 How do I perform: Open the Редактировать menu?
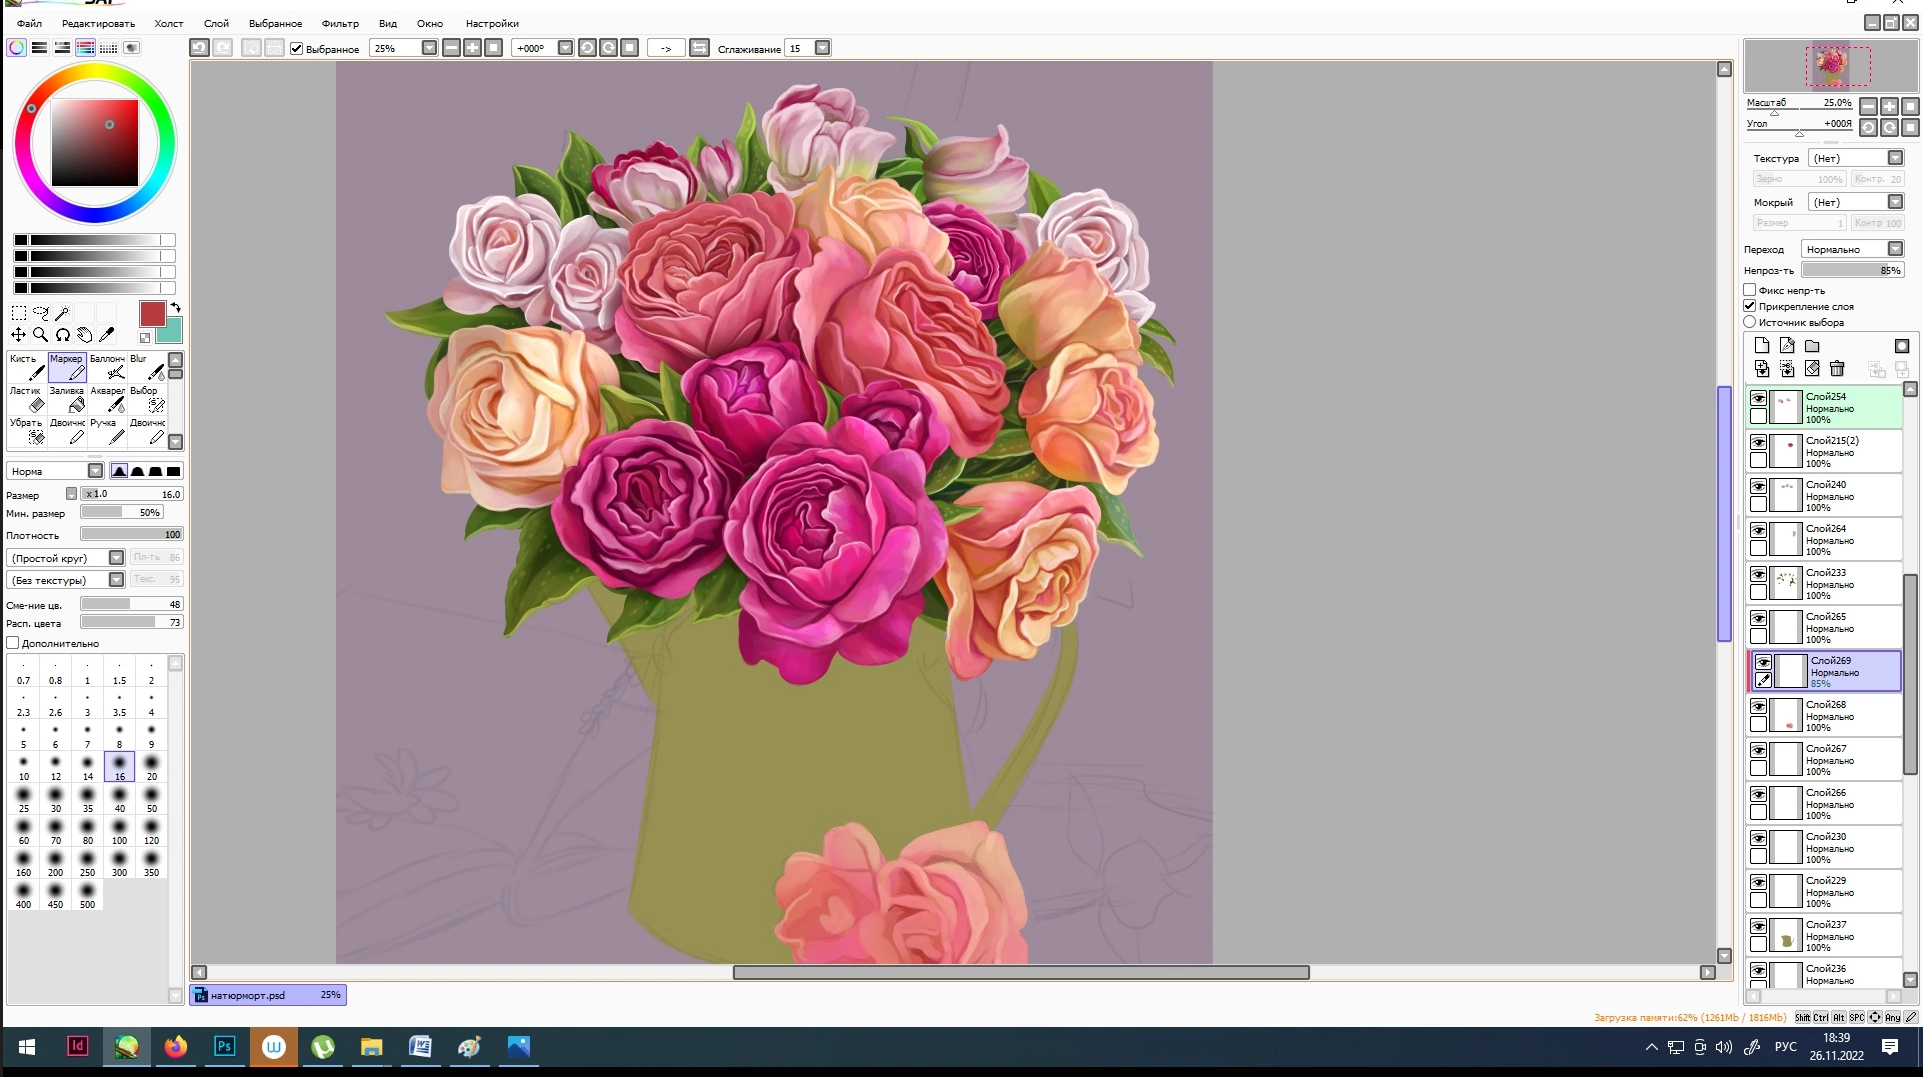(x=98, y=23)
